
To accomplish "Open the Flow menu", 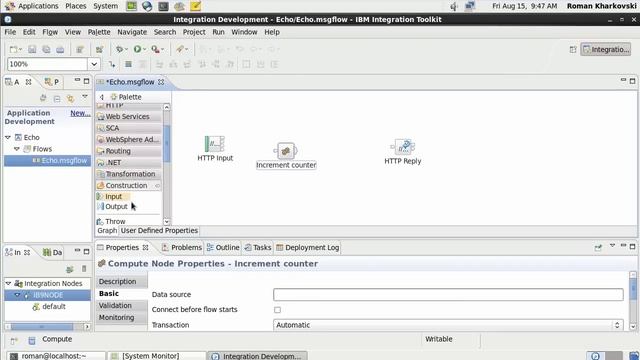I will coord(50,32).
